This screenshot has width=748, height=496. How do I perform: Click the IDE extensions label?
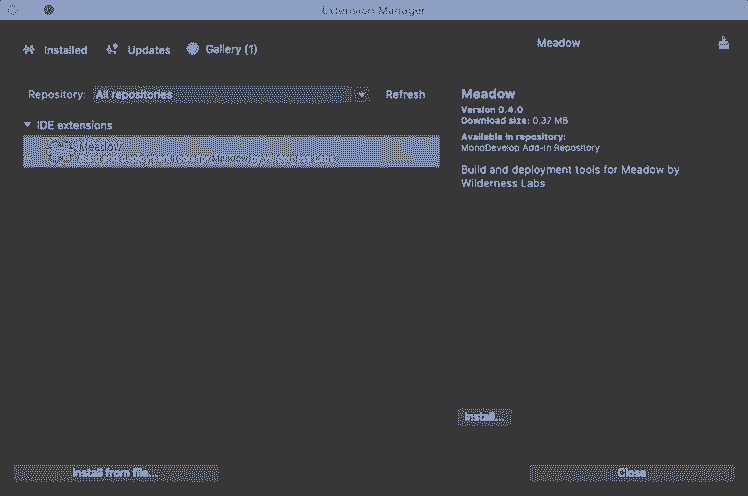pos(74,125)
